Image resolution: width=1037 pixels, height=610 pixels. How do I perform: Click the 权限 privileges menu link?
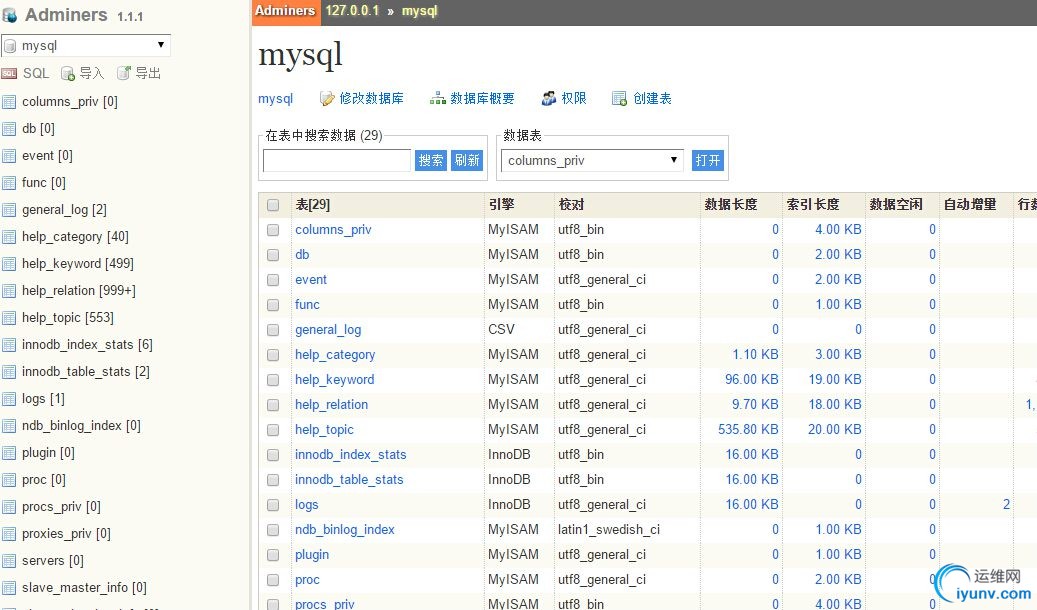pyautogui.click(x=573, y=99)
